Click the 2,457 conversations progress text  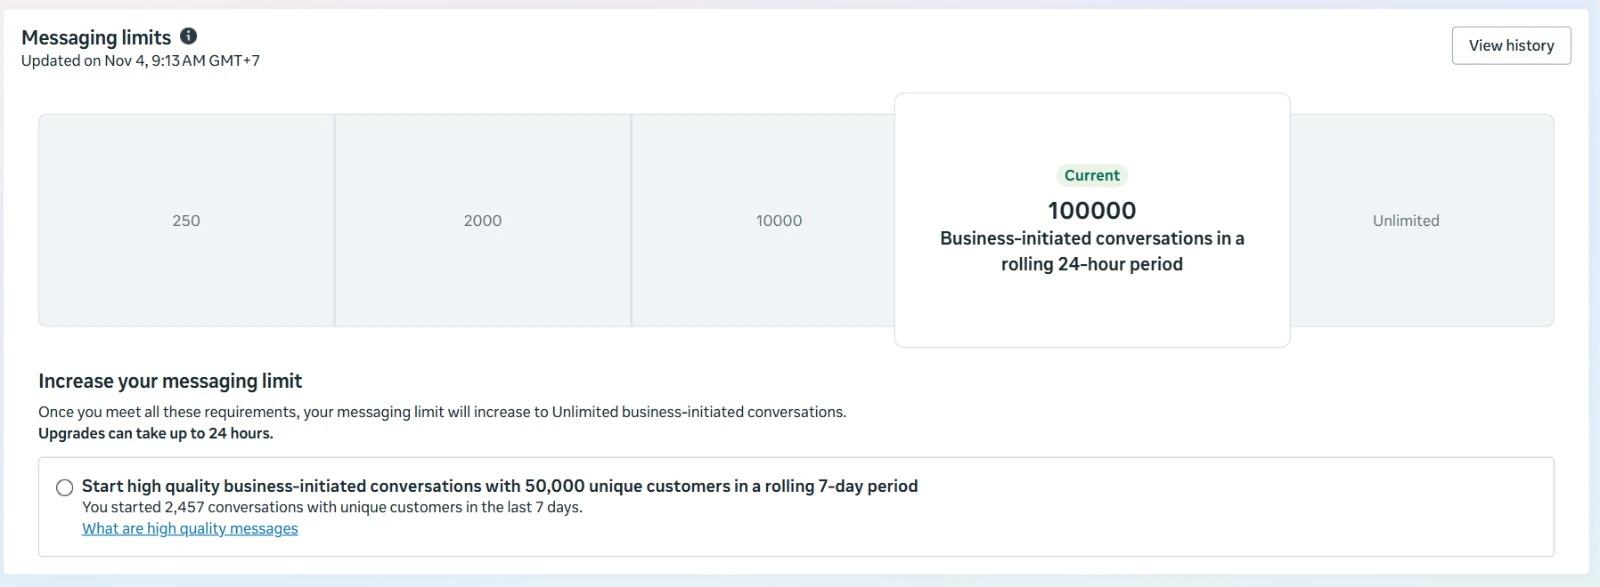tap(332, 508)
